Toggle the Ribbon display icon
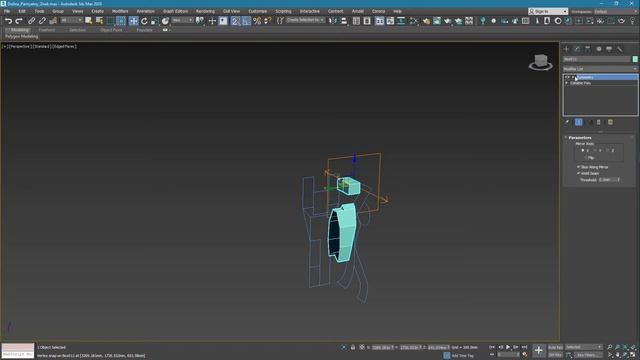Image resolution: width=640 pixels, height=360 pixels. (380, 21)
